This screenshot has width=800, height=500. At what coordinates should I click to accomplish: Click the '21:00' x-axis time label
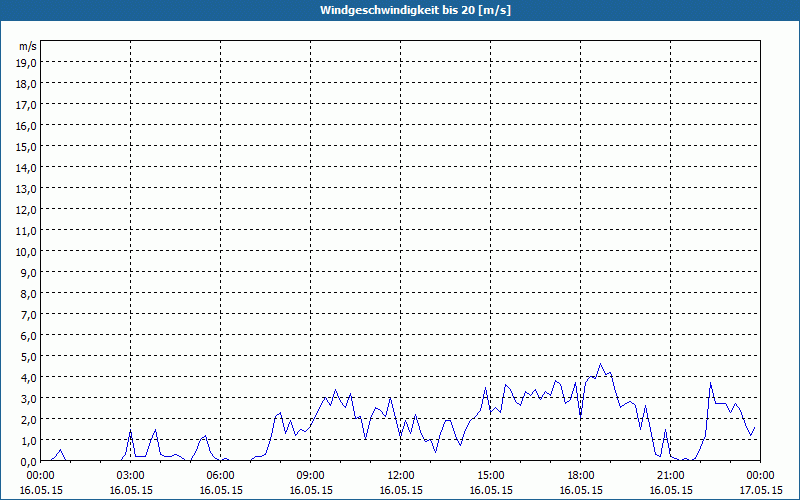[671, 476]
